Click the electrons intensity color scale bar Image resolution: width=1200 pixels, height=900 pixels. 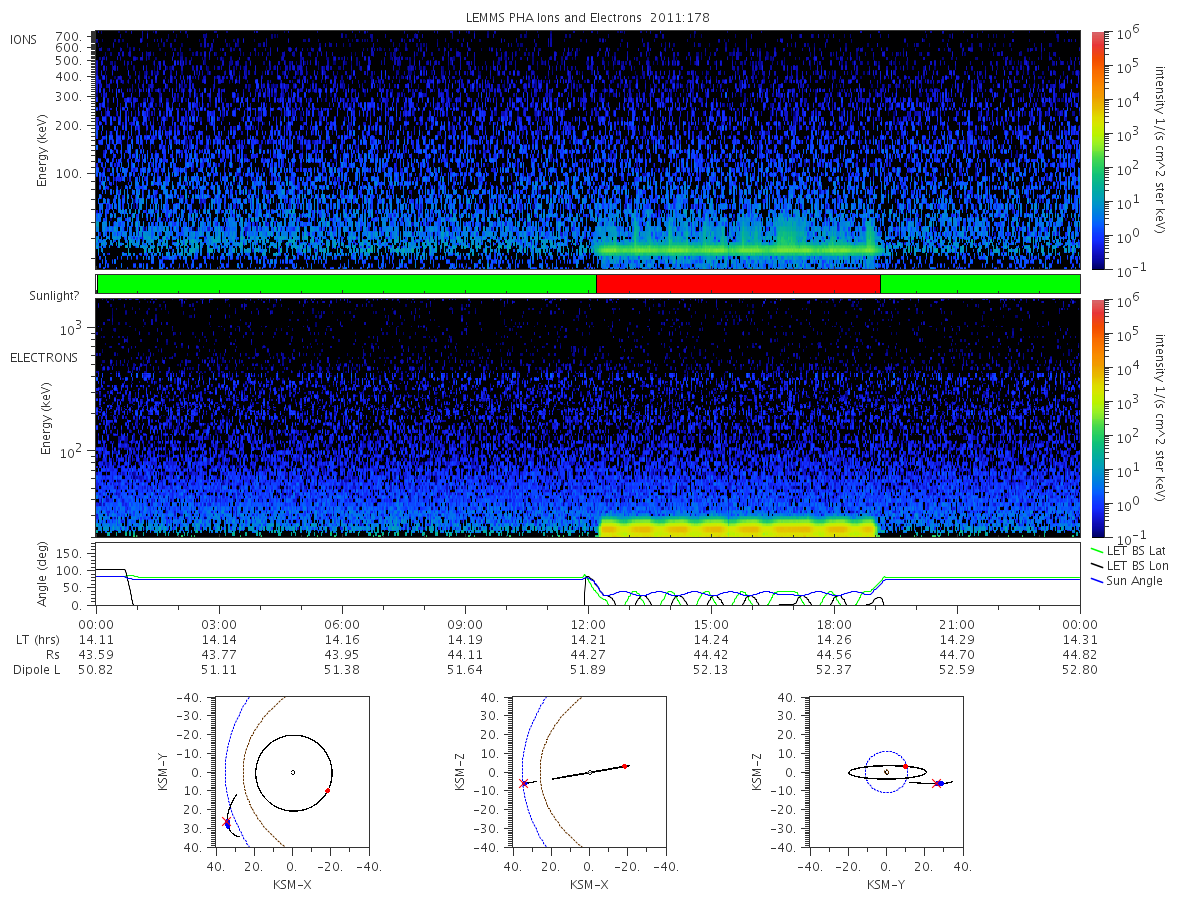coord(1097,418)
